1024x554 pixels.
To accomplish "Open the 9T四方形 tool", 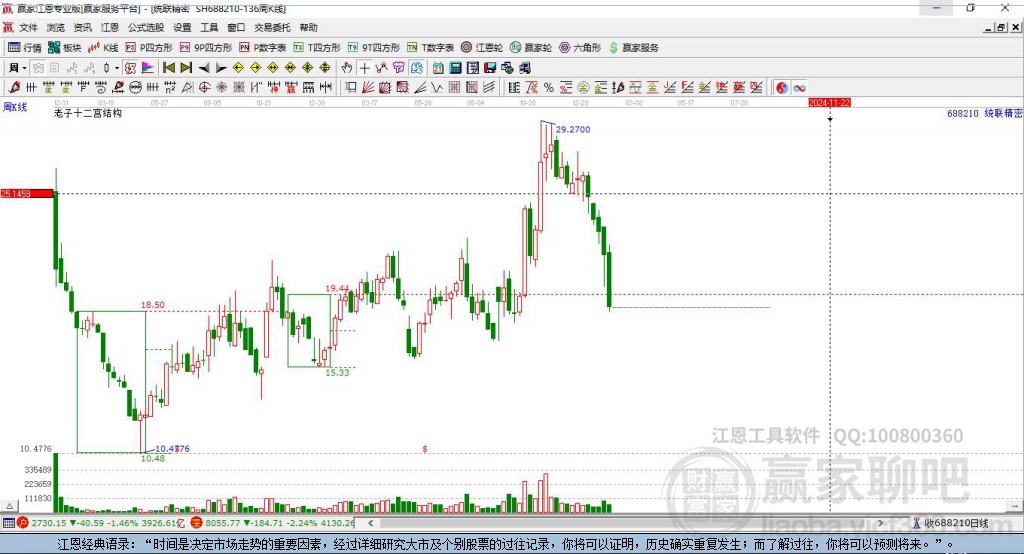I will point(374,48).
